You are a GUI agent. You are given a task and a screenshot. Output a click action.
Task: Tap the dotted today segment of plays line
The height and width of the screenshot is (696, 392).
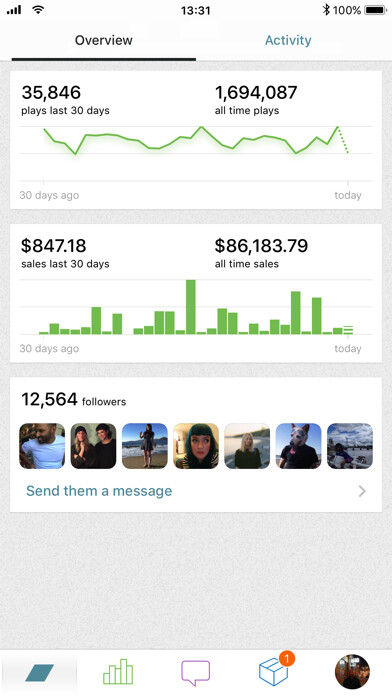(343, 140)
